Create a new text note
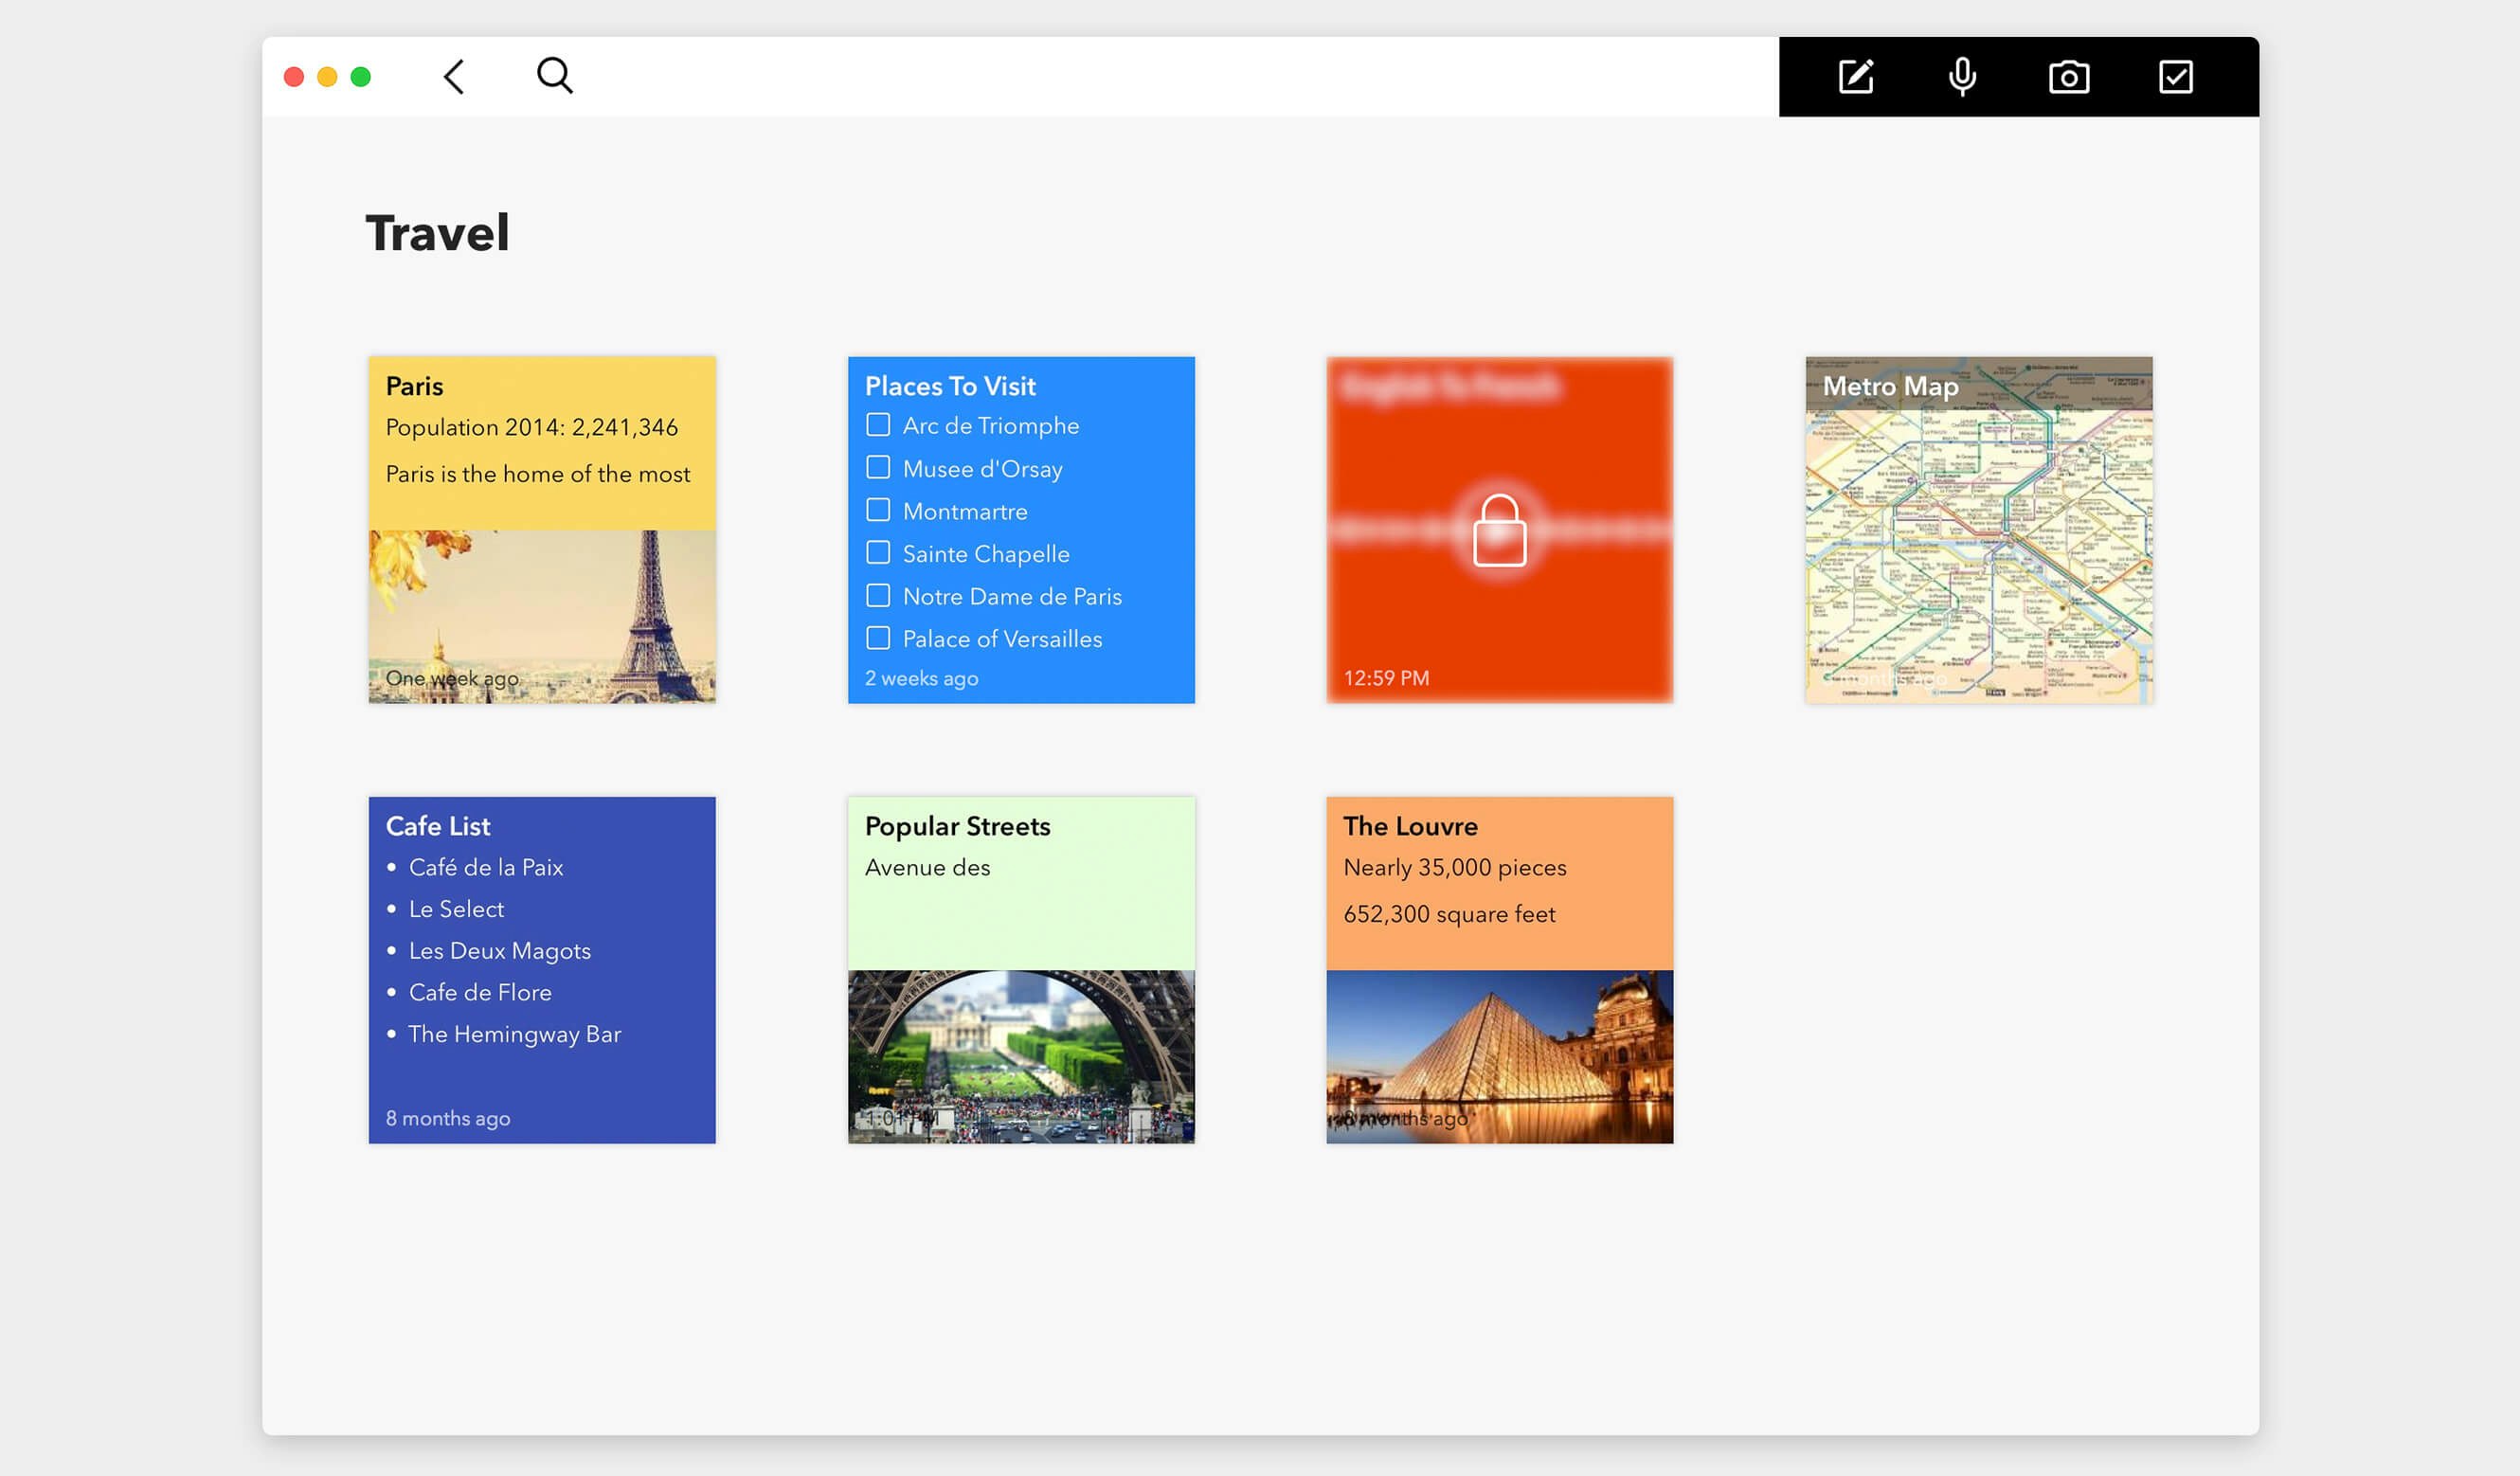Viewport: 2520px width, 1476px height. click(x=1856, y=77)
